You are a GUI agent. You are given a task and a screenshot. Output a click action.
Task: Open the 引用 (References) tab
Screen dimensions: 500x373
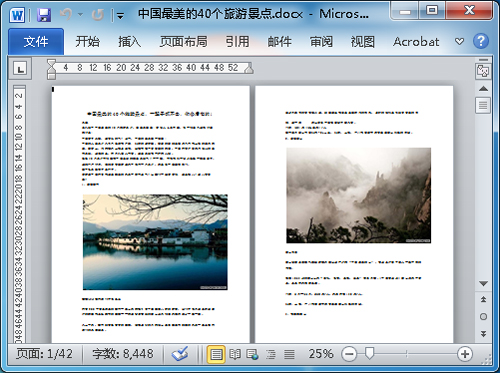(x=237, y=42)
